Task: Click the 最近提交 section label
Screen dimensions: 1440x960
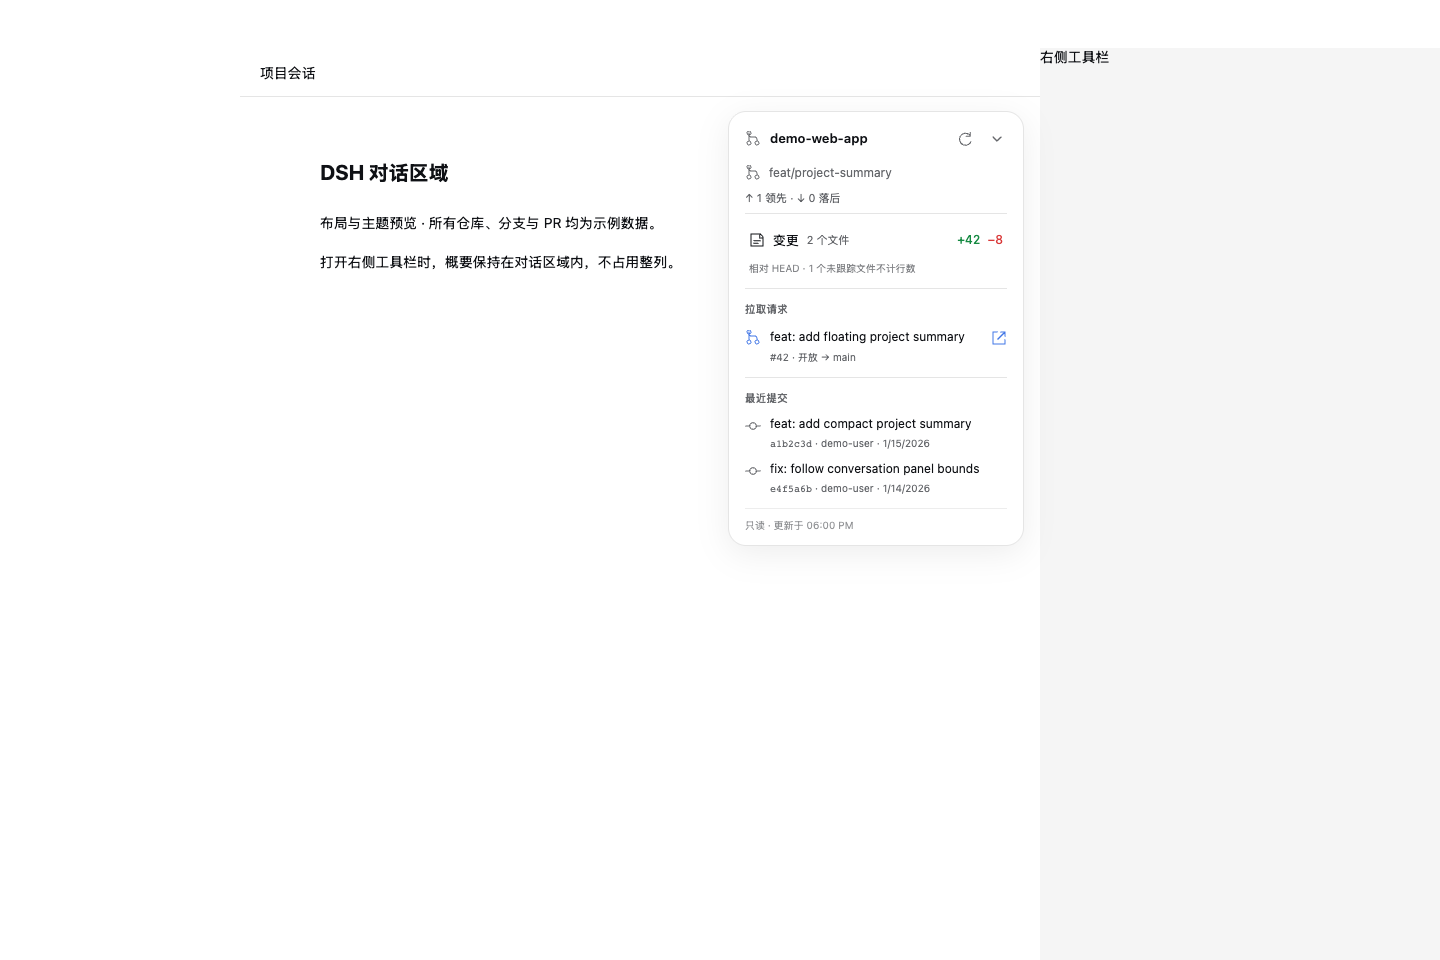Action: click(766, 398)
